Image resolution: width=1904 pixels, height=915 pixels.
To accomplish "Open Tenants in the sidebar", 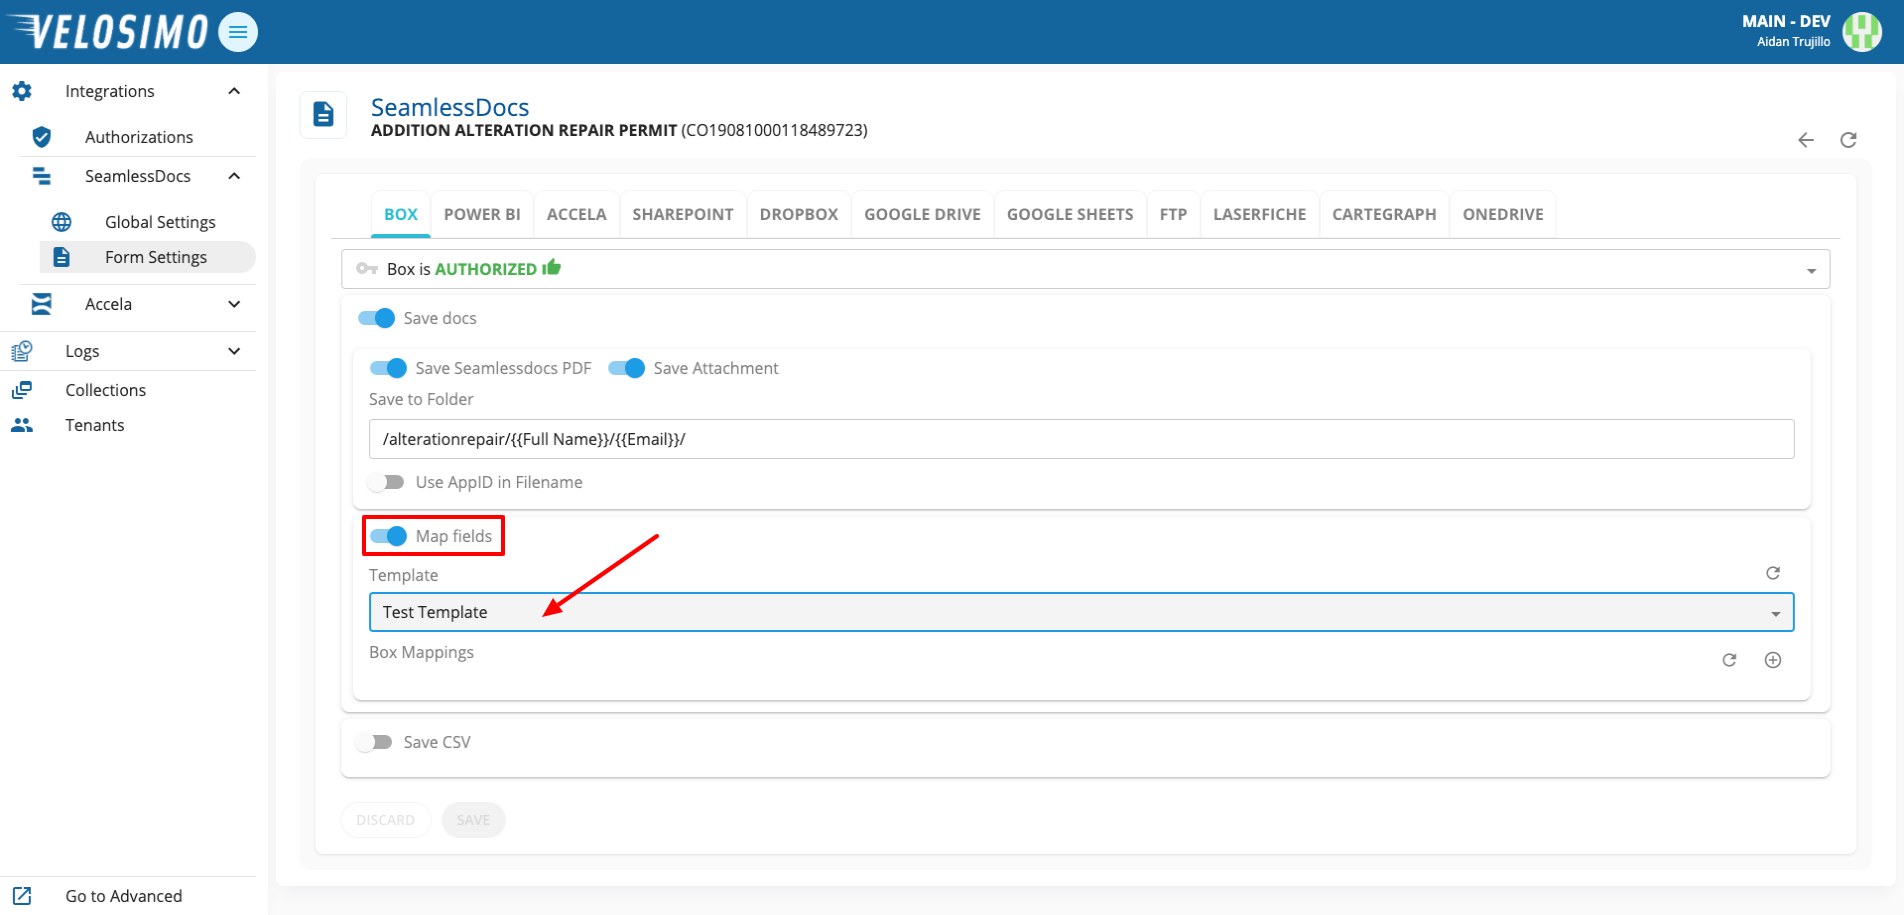I will [95, 425].
